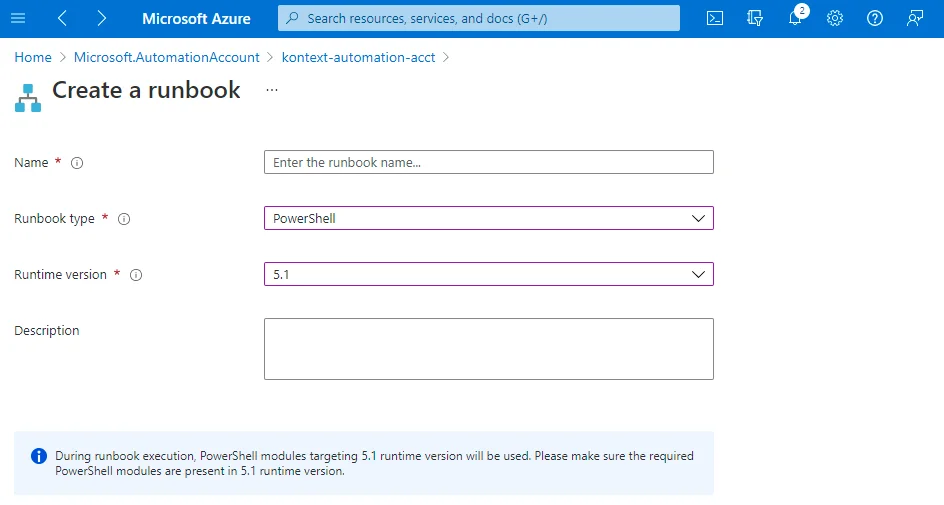
Task: Open the kontext-automation-acct breadcrumb link
Action: coord(358,57)
